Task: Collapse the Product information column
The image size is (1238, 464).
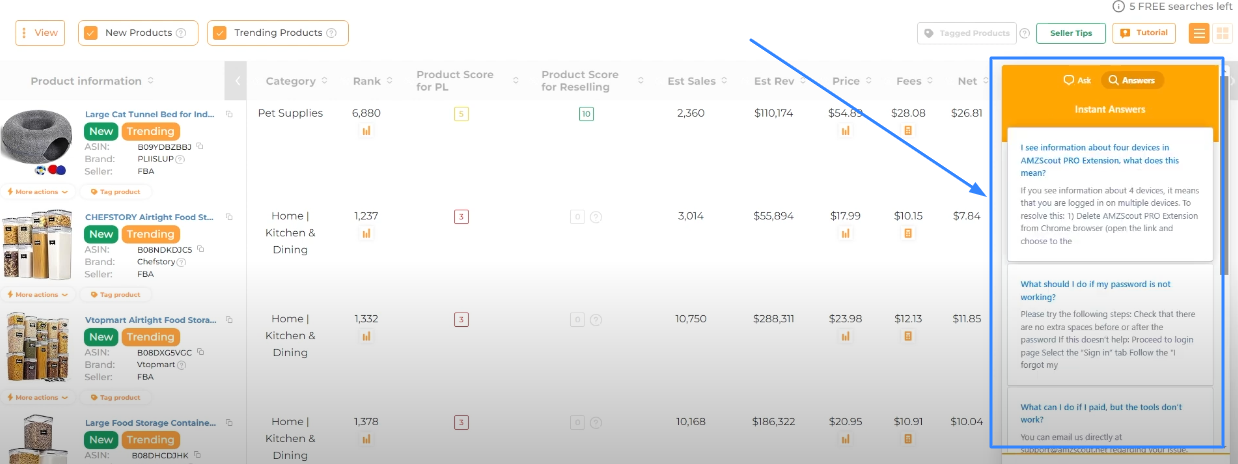Action: pos(236,81)
